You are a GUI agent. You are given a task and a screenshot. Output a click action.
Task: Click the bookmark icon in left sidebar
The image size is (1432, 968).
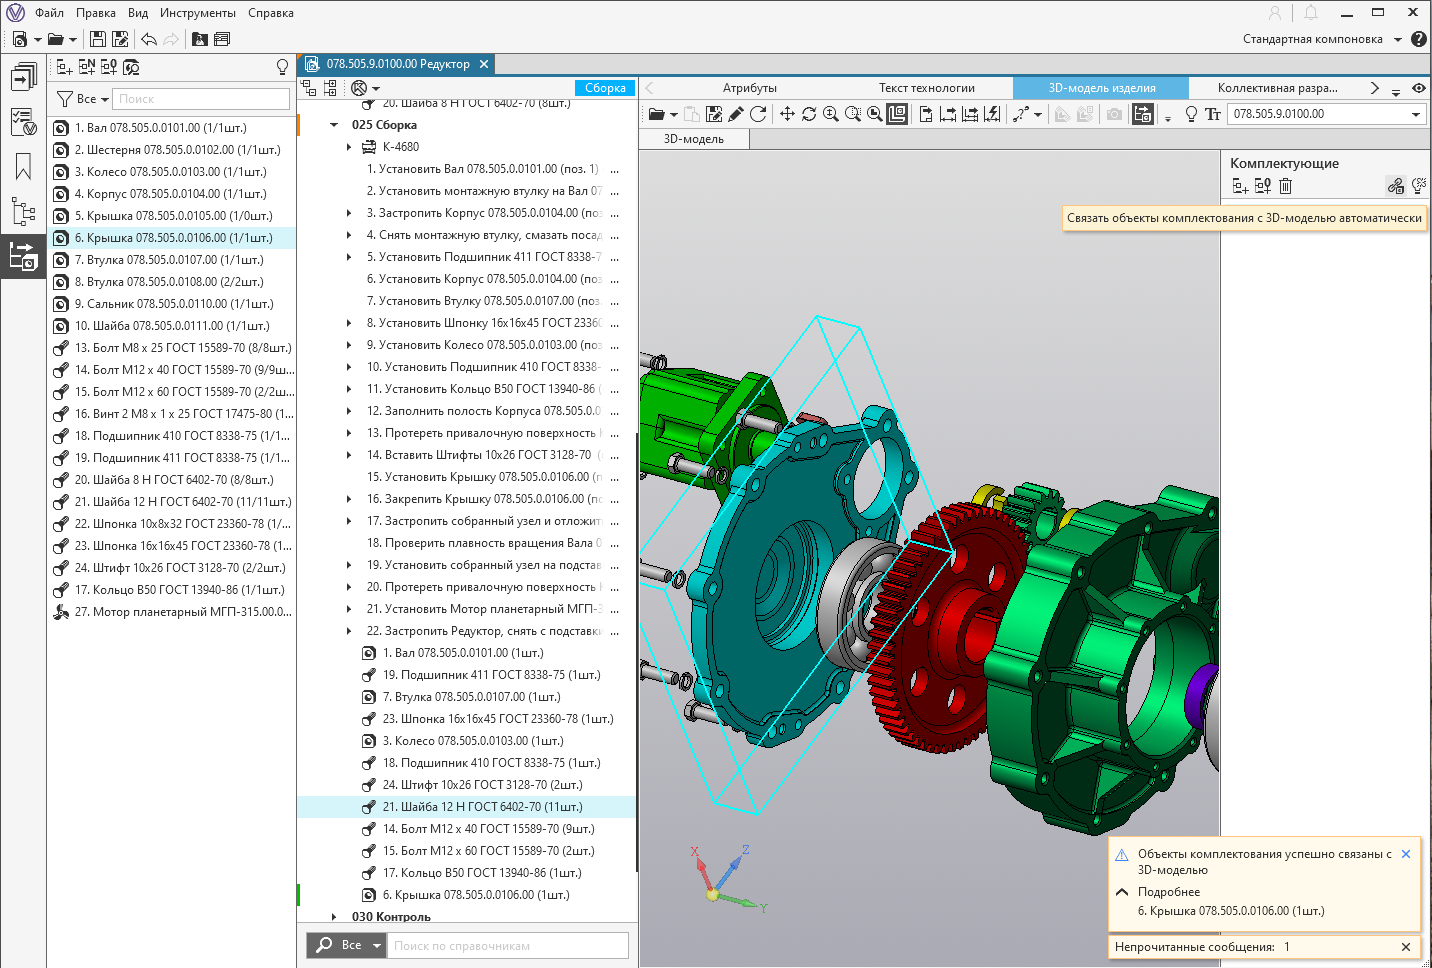pos(23,167)
